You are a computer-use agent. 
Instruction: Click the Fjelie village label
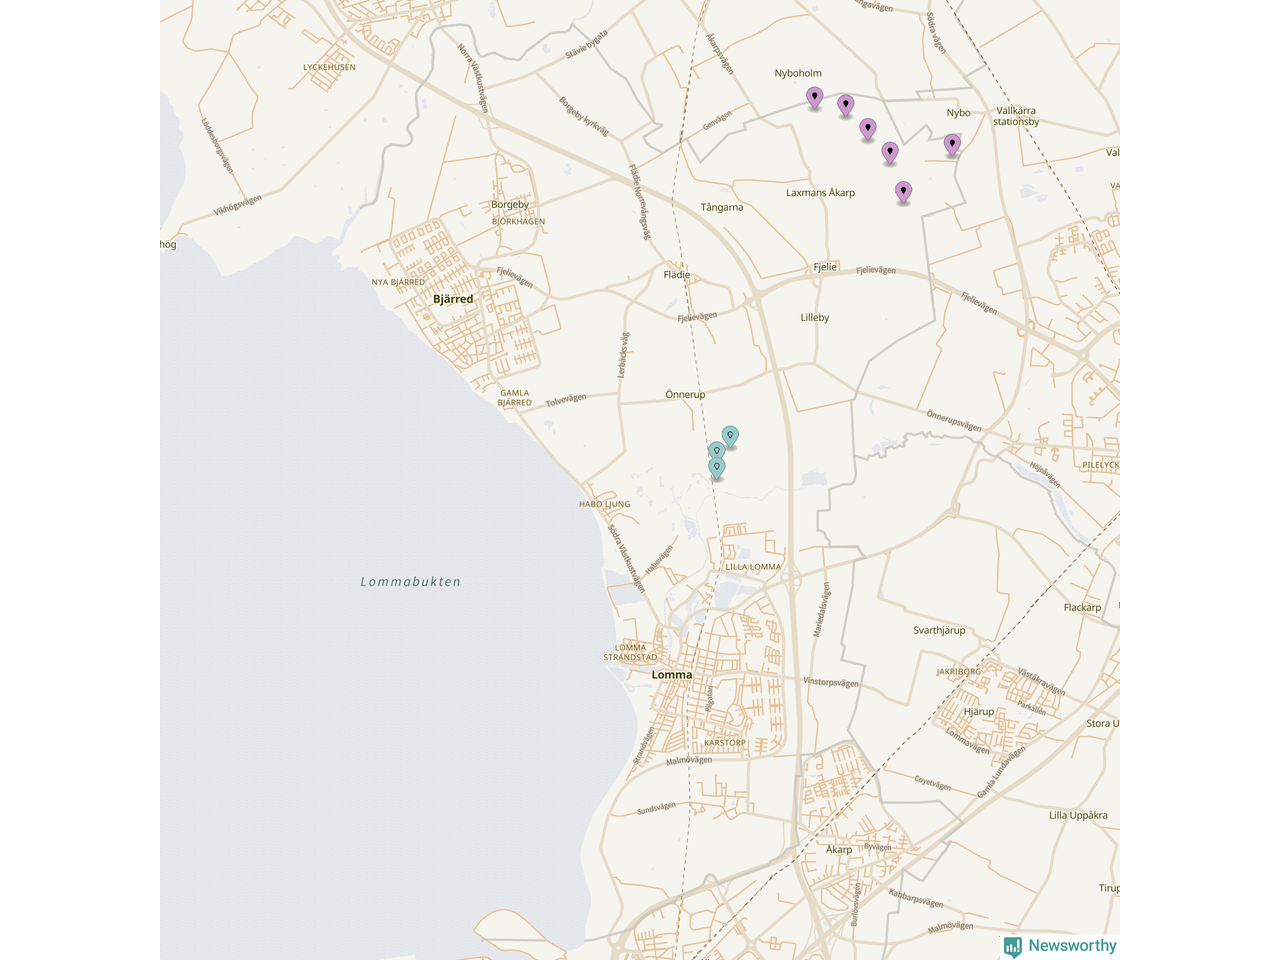click(825, 267)
